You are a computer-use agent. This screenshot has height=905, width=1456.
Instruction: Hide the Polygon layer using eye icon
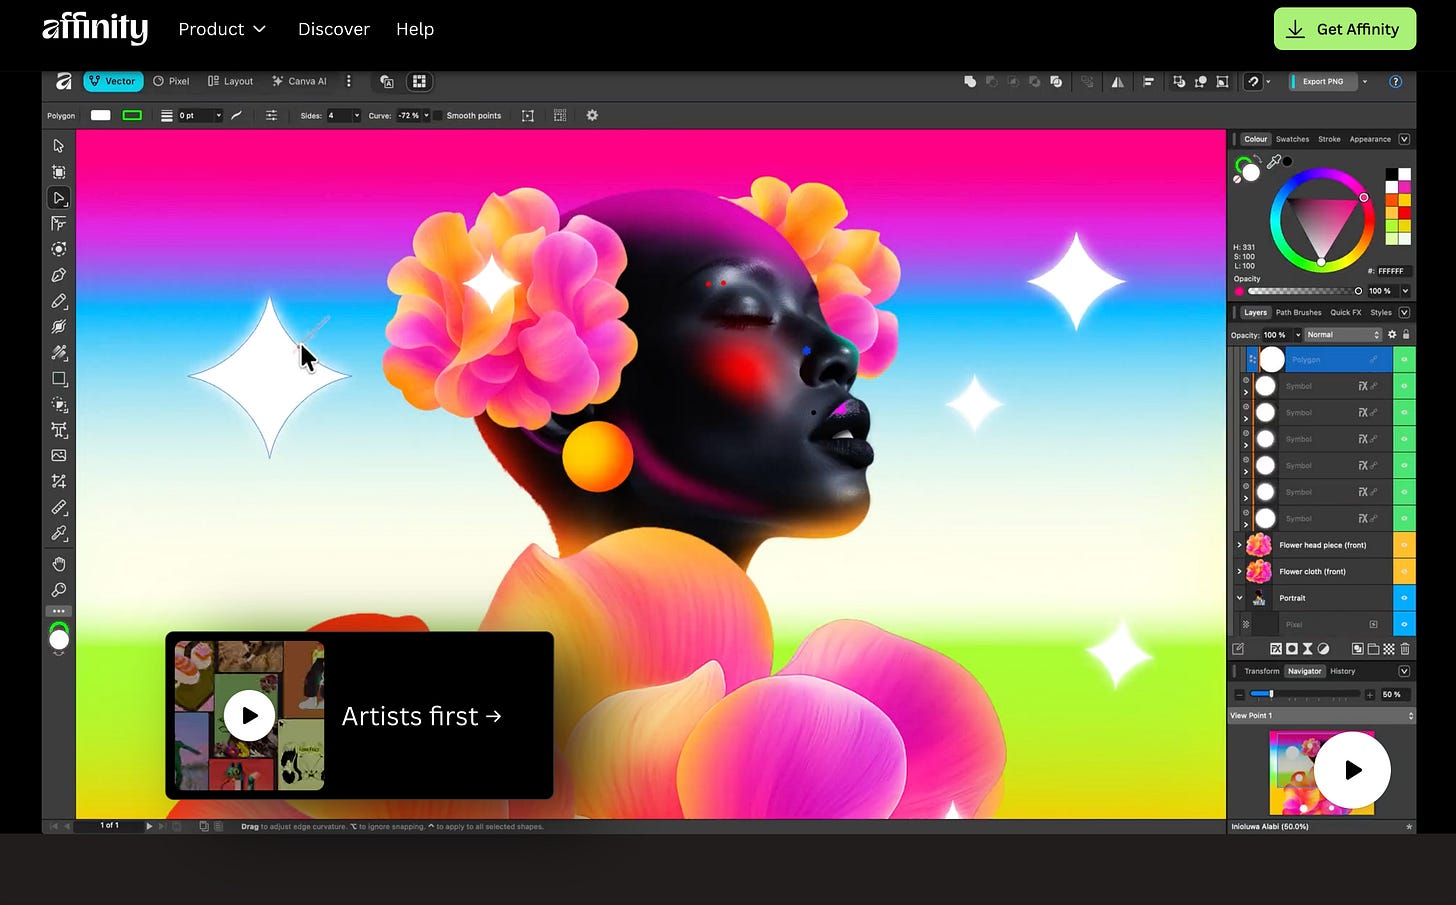pyautogui.click(x=1404, y=359)
